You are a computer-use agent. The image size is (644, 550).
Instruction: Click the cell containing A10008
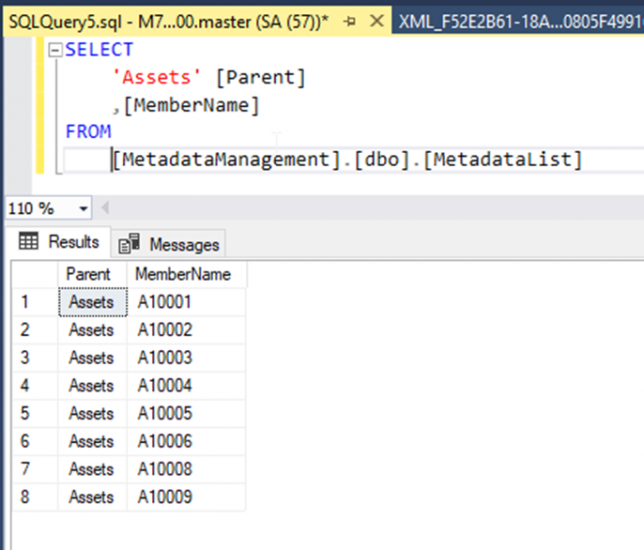tap(165, 469)
